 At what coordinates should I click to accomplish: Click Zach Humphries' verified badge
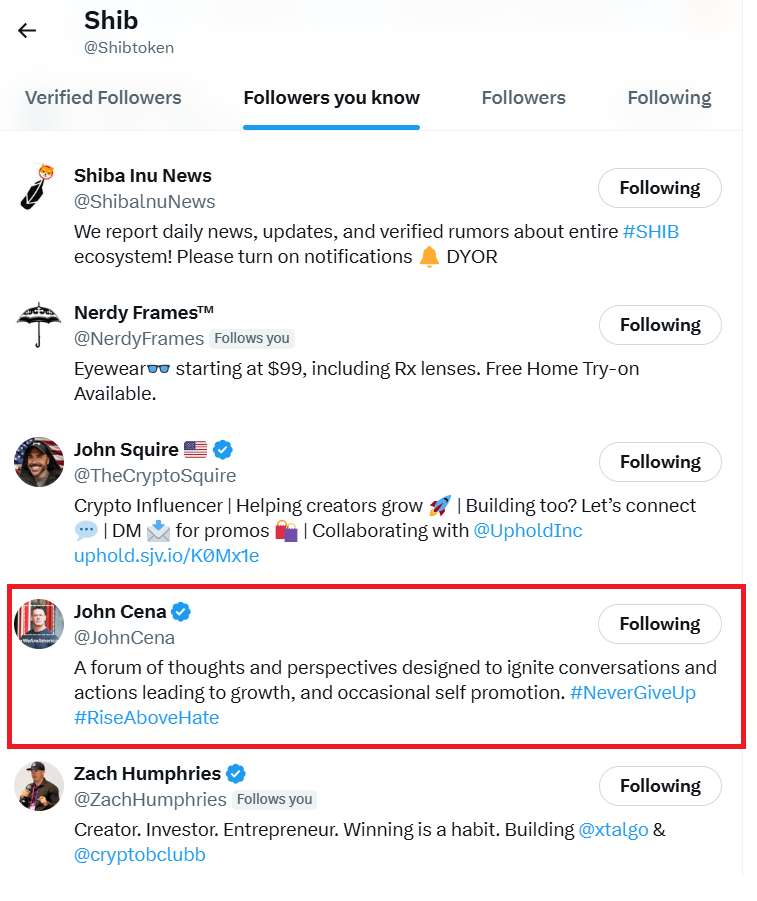[x=236, y=773]
